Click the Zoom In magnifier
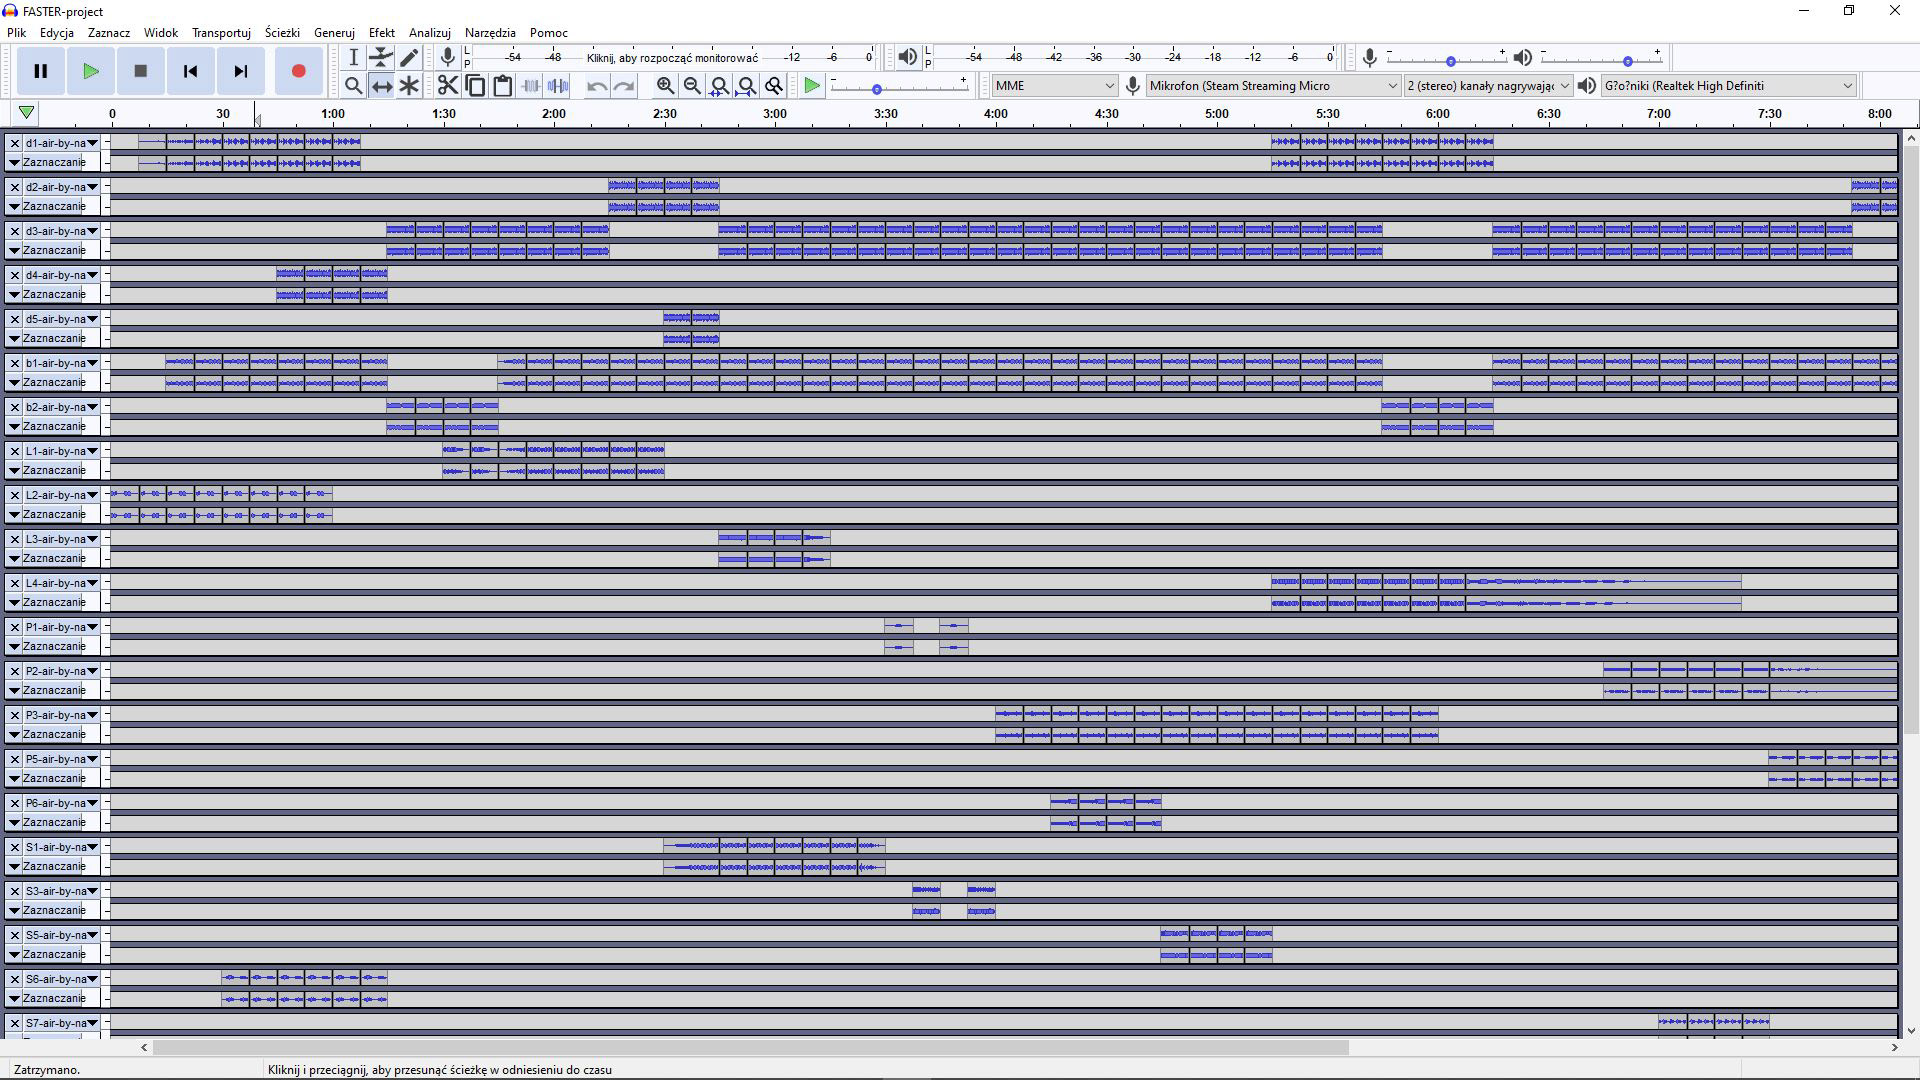 click(665, 86)
